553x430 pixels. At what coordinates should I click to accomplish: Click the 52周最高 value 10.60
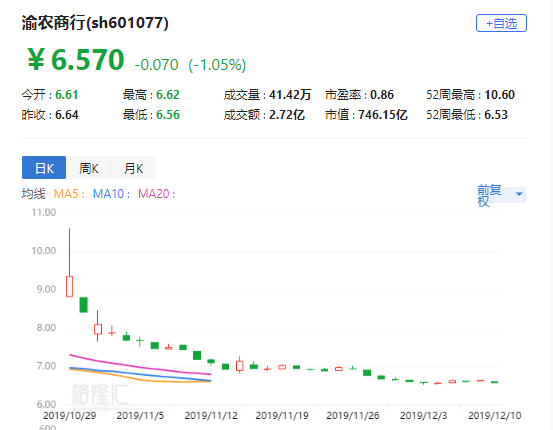click(499, 95)
